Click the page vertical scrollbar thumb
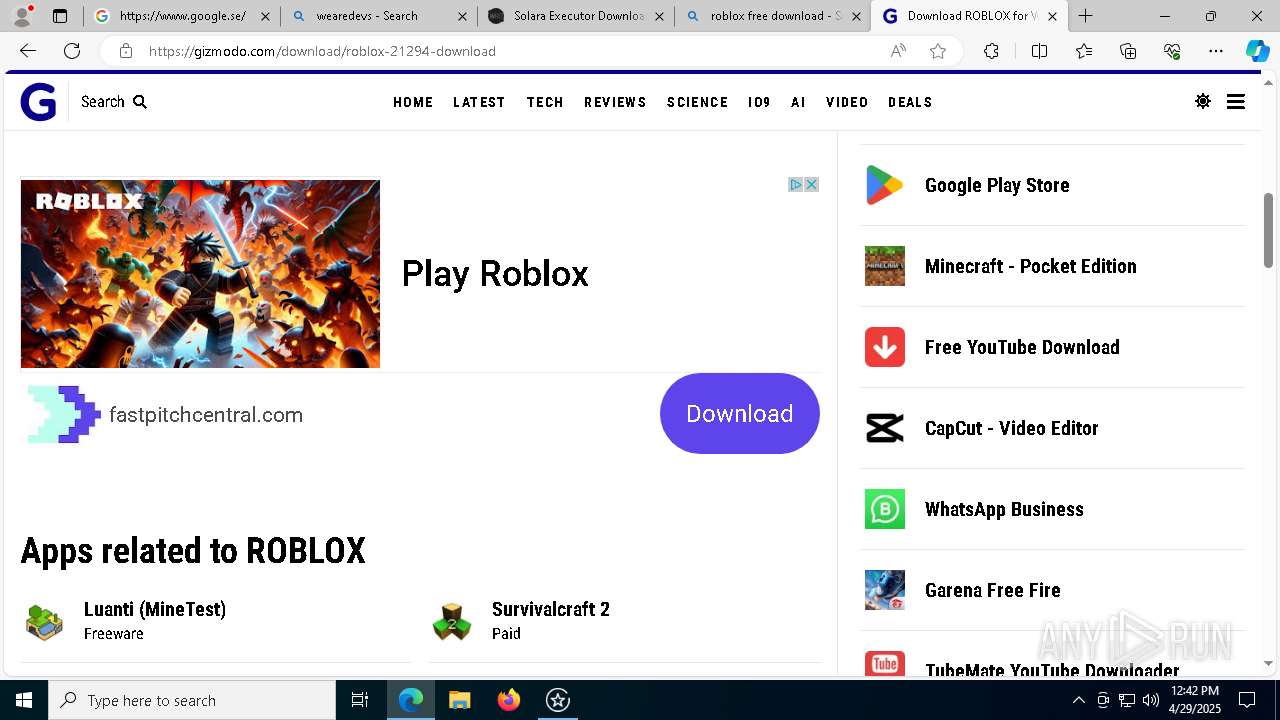Image resolution: width=1280 pixels, height=720 pixels. [x=1268, y=230]
